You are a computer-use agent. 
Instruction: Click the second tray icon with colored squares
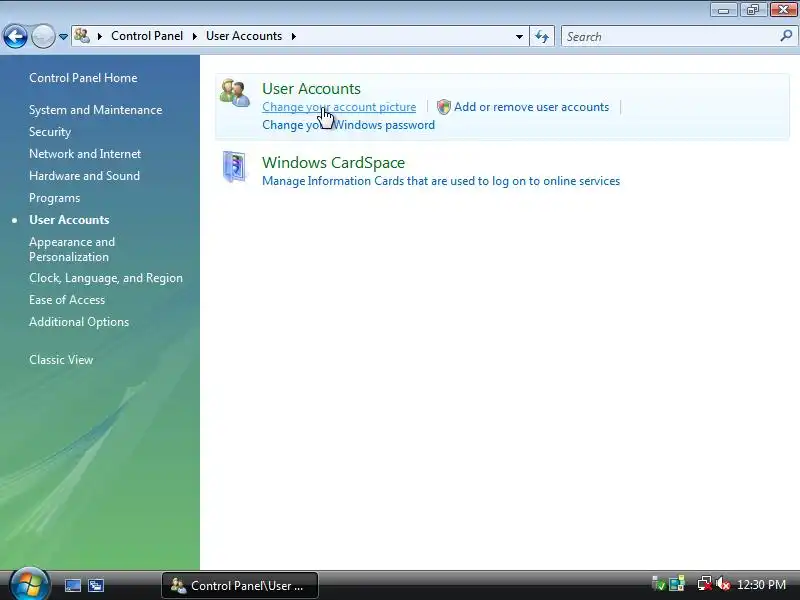pyautogui.click(x=677, y=584)
